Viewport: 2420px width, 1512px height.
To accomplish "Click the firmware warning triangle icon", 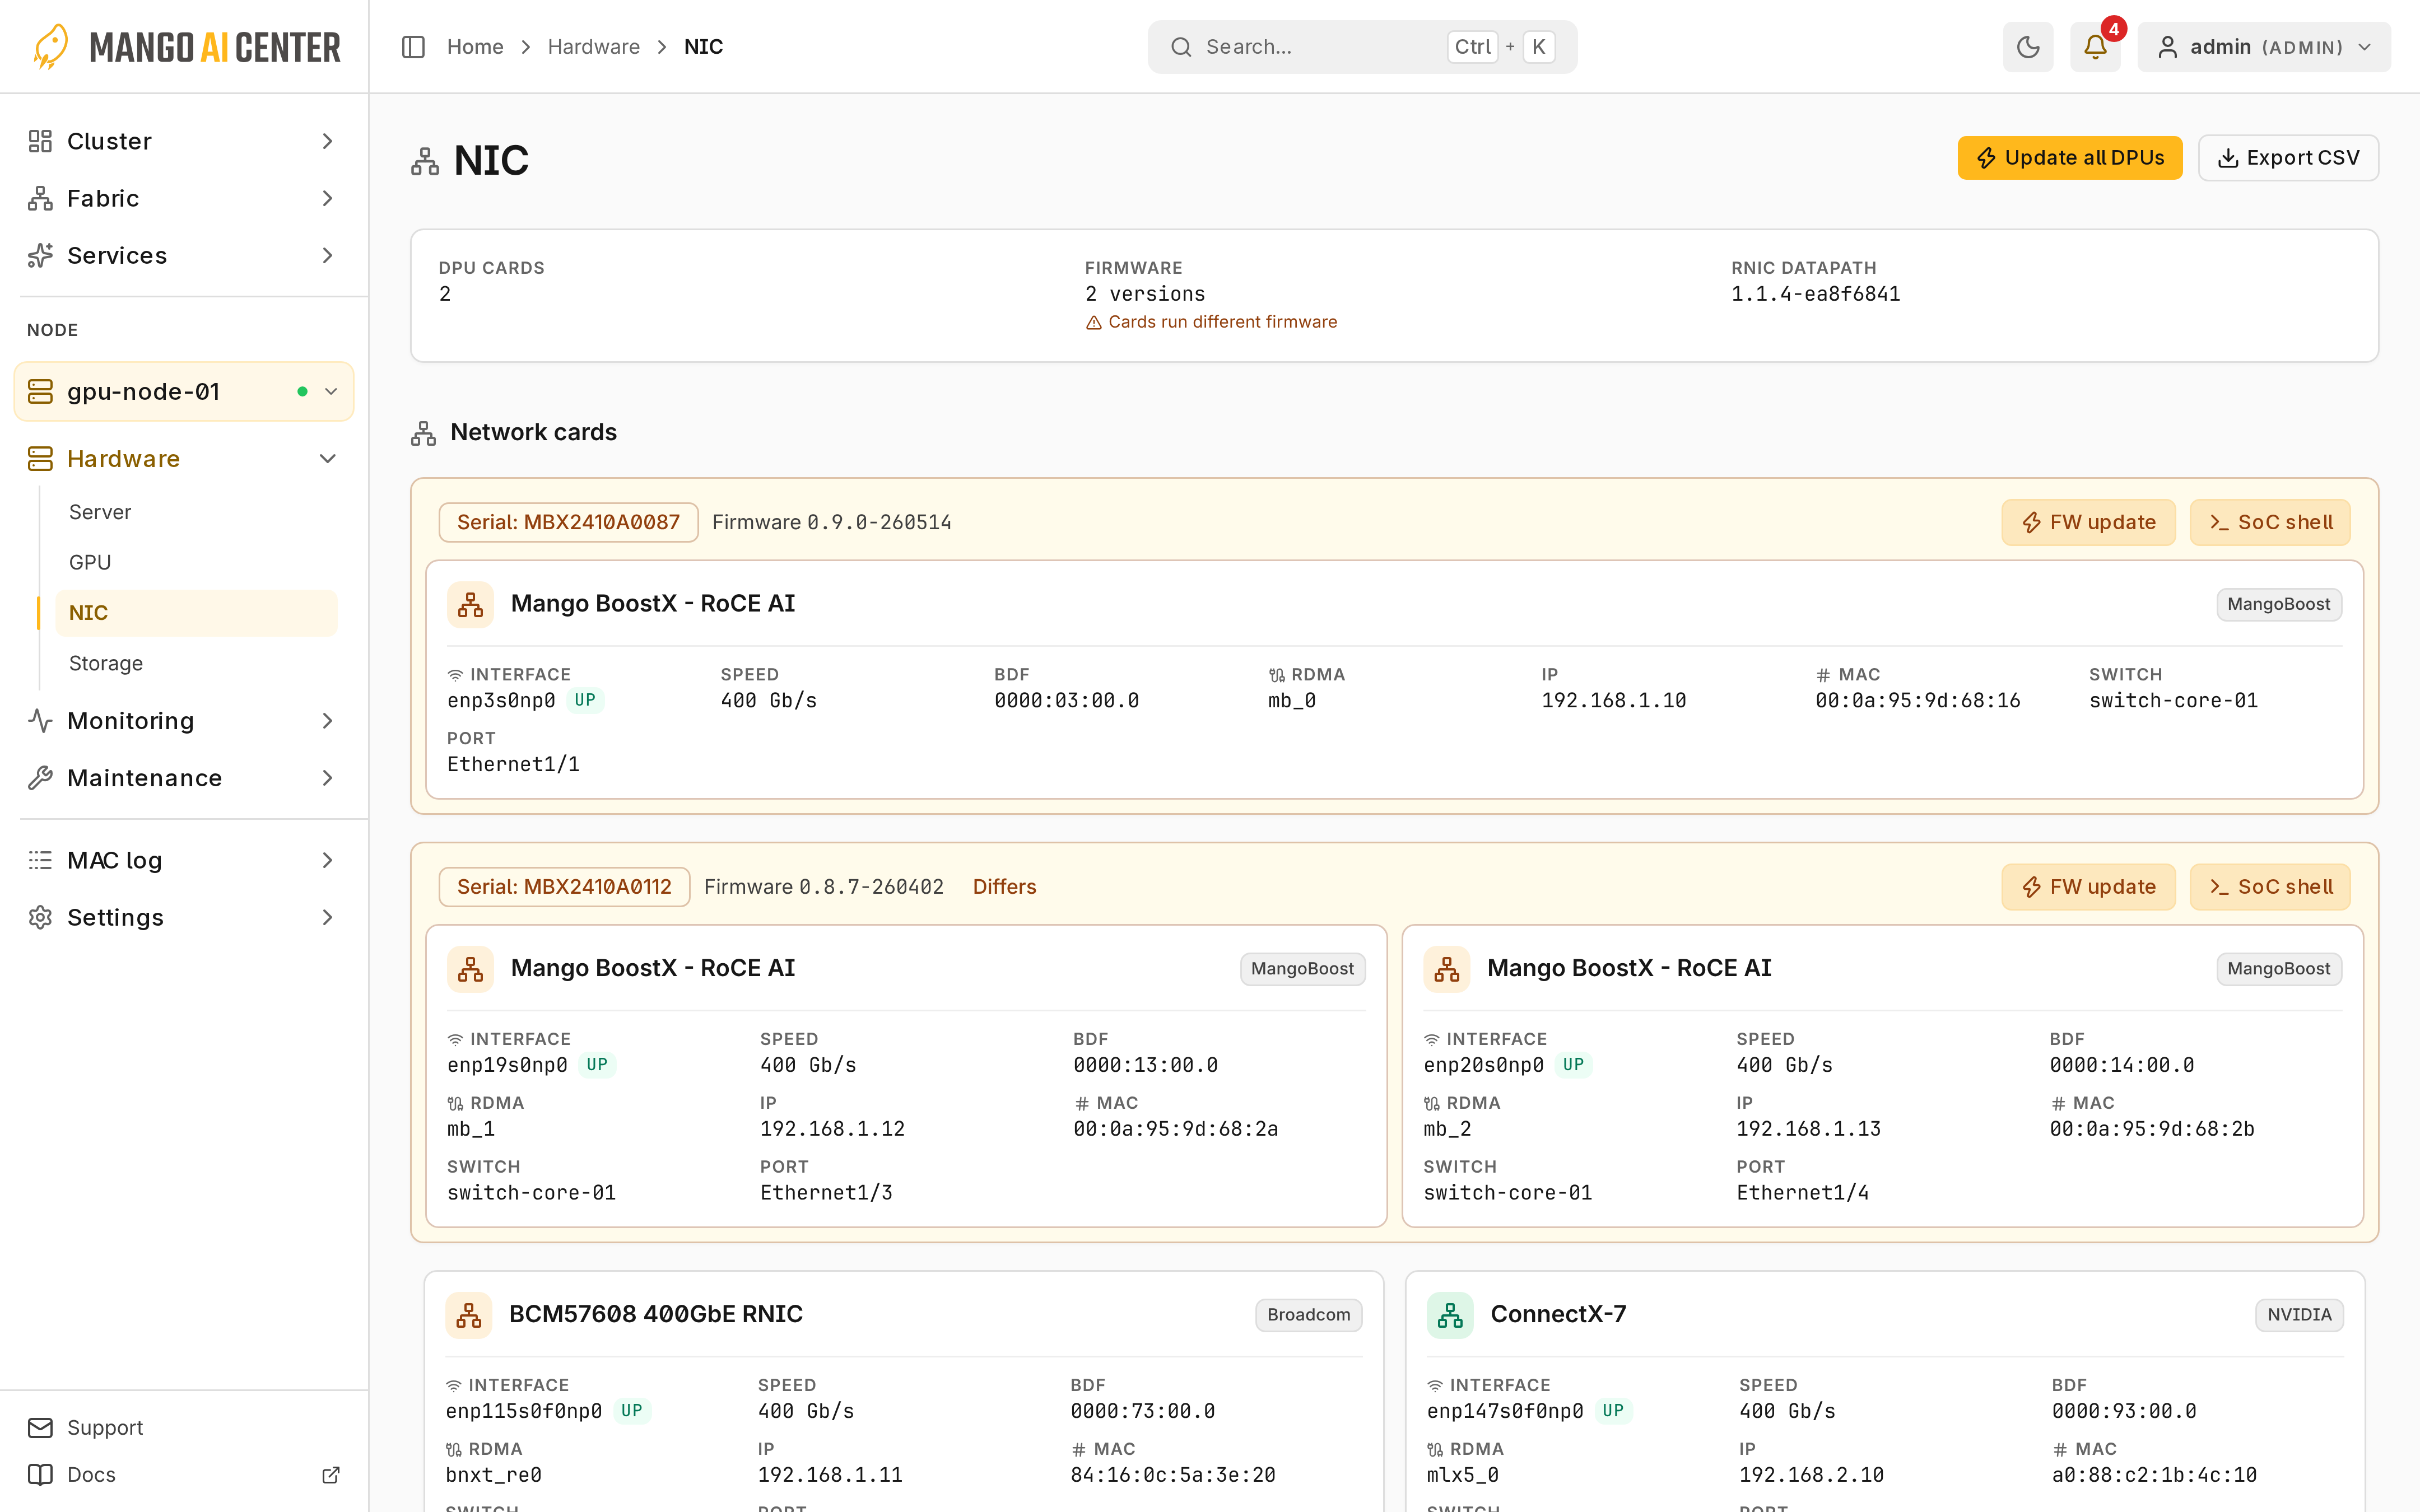I will click(x=1094, y=322).
